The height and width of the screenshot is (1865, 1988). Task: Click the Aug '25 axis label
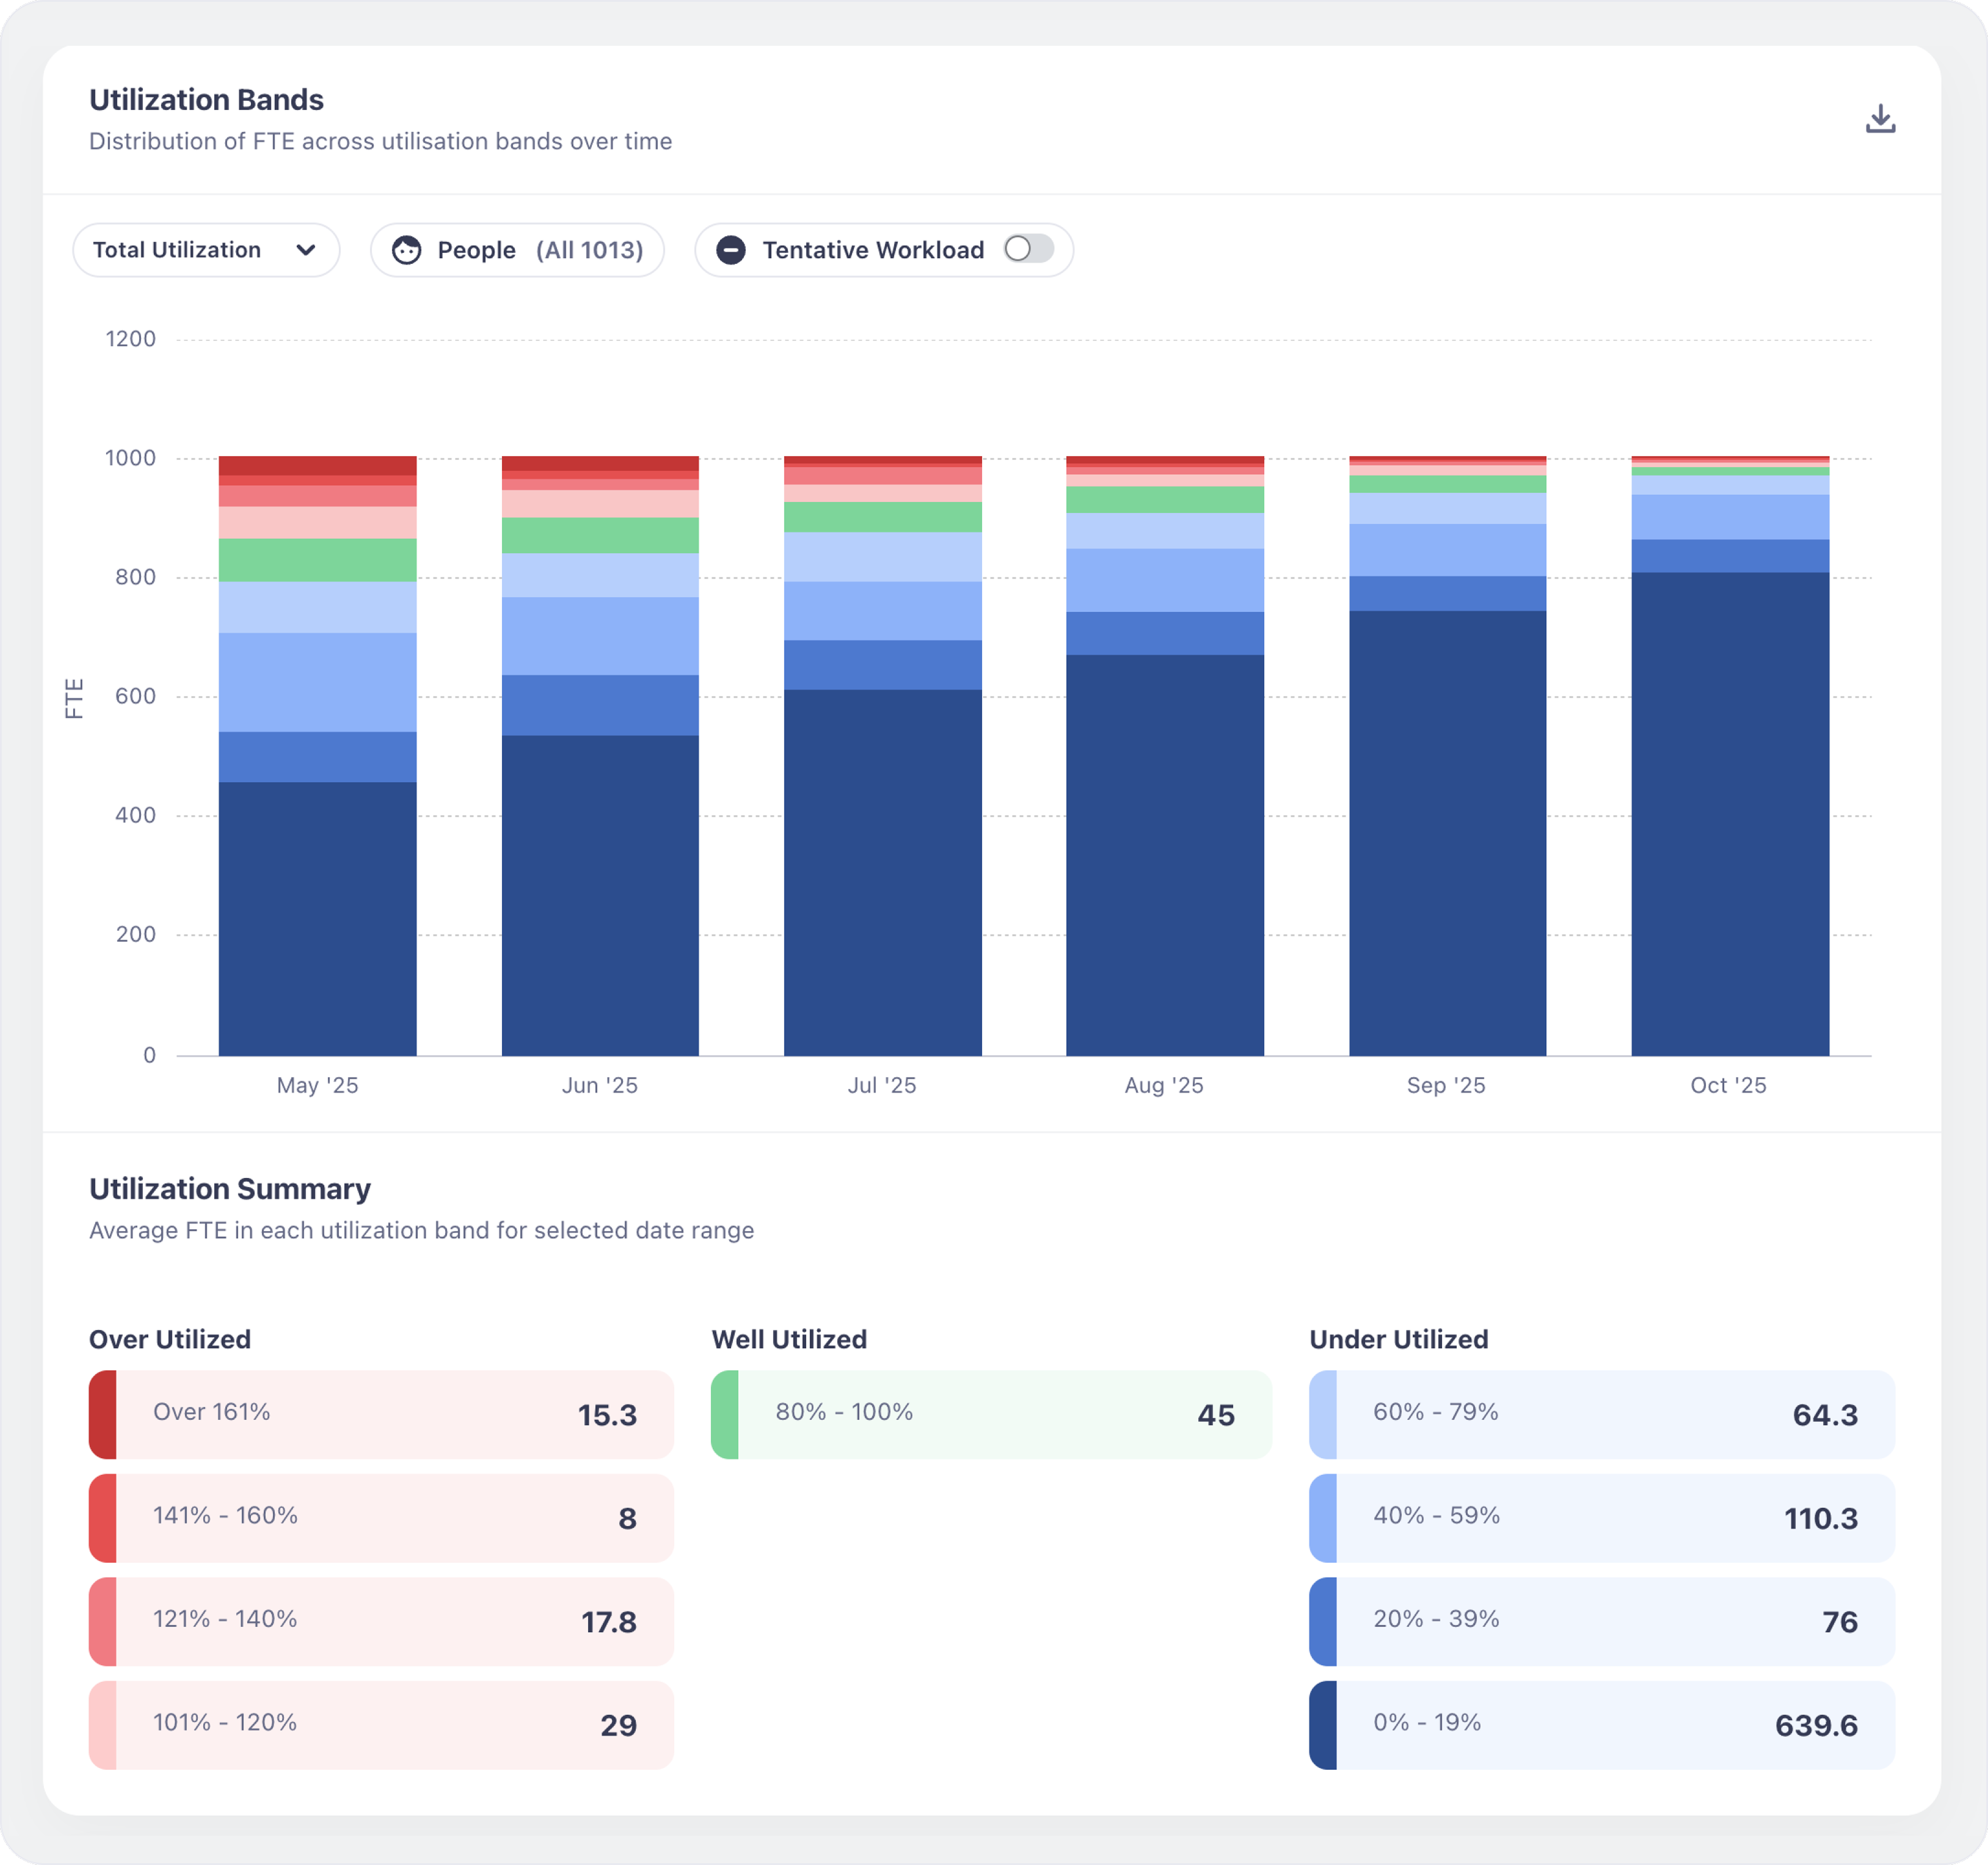1164,1085
